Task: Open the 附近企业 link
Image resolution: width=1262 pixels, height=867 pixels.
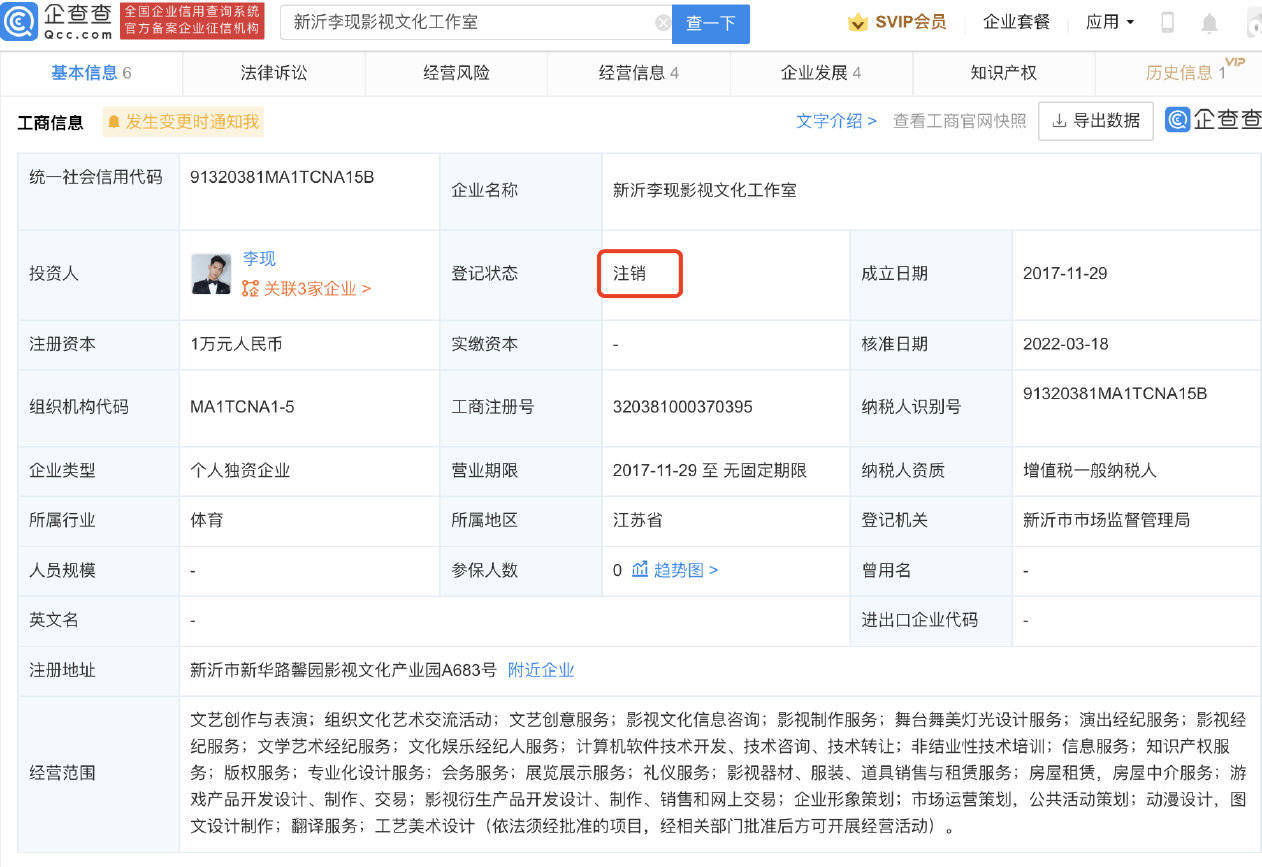Action: 541,670
